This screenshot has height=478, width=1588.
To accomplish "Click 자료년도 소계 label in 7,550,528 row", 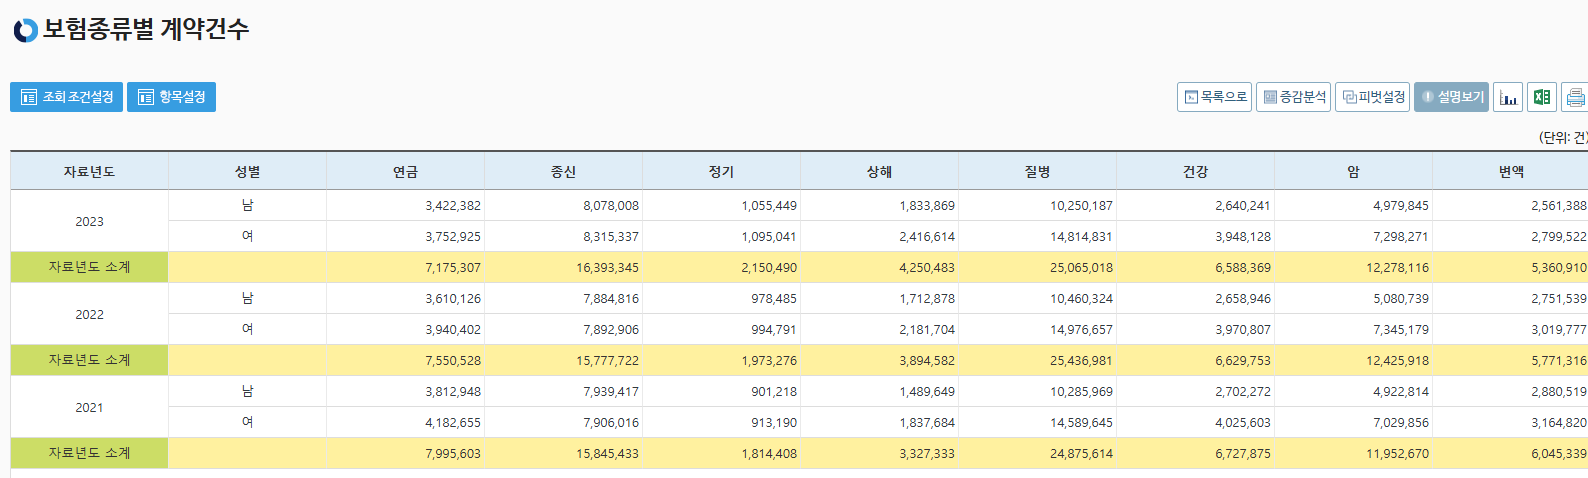I will click(89, 360).
